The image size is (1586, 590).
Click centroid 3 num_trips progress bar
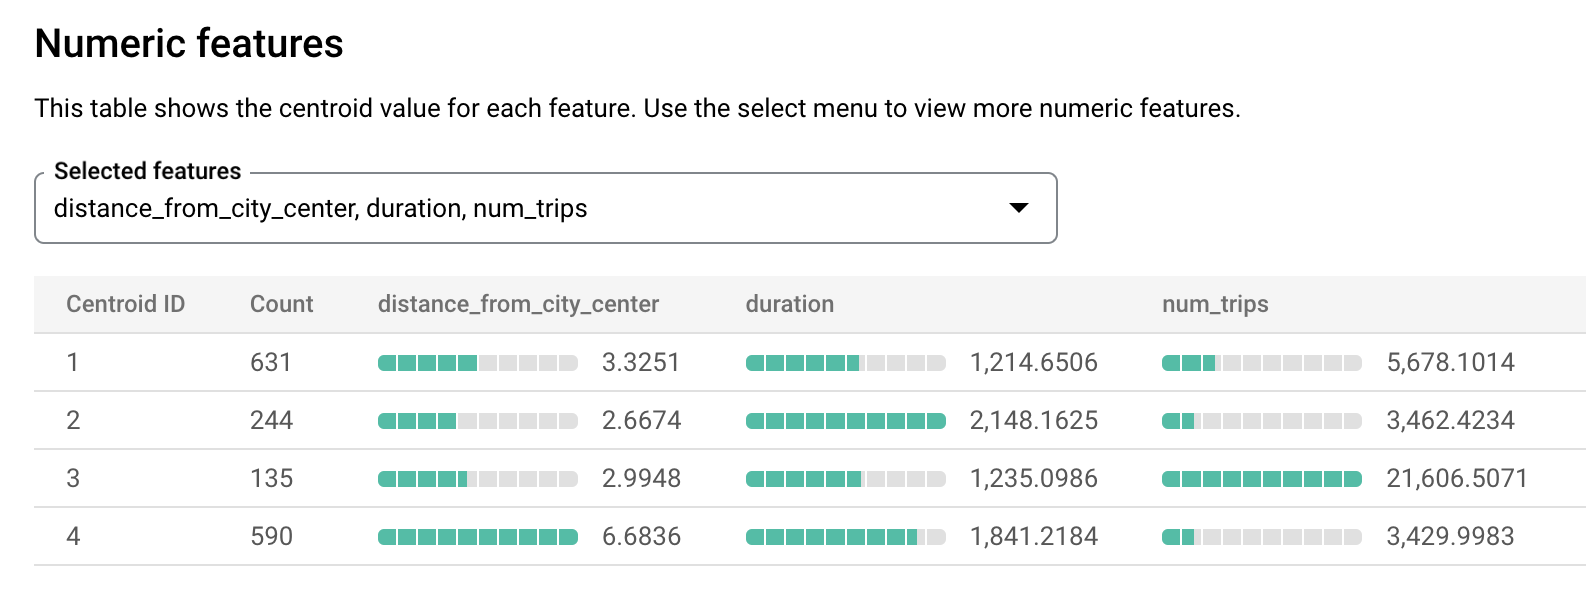click(x=1261, y=479)
